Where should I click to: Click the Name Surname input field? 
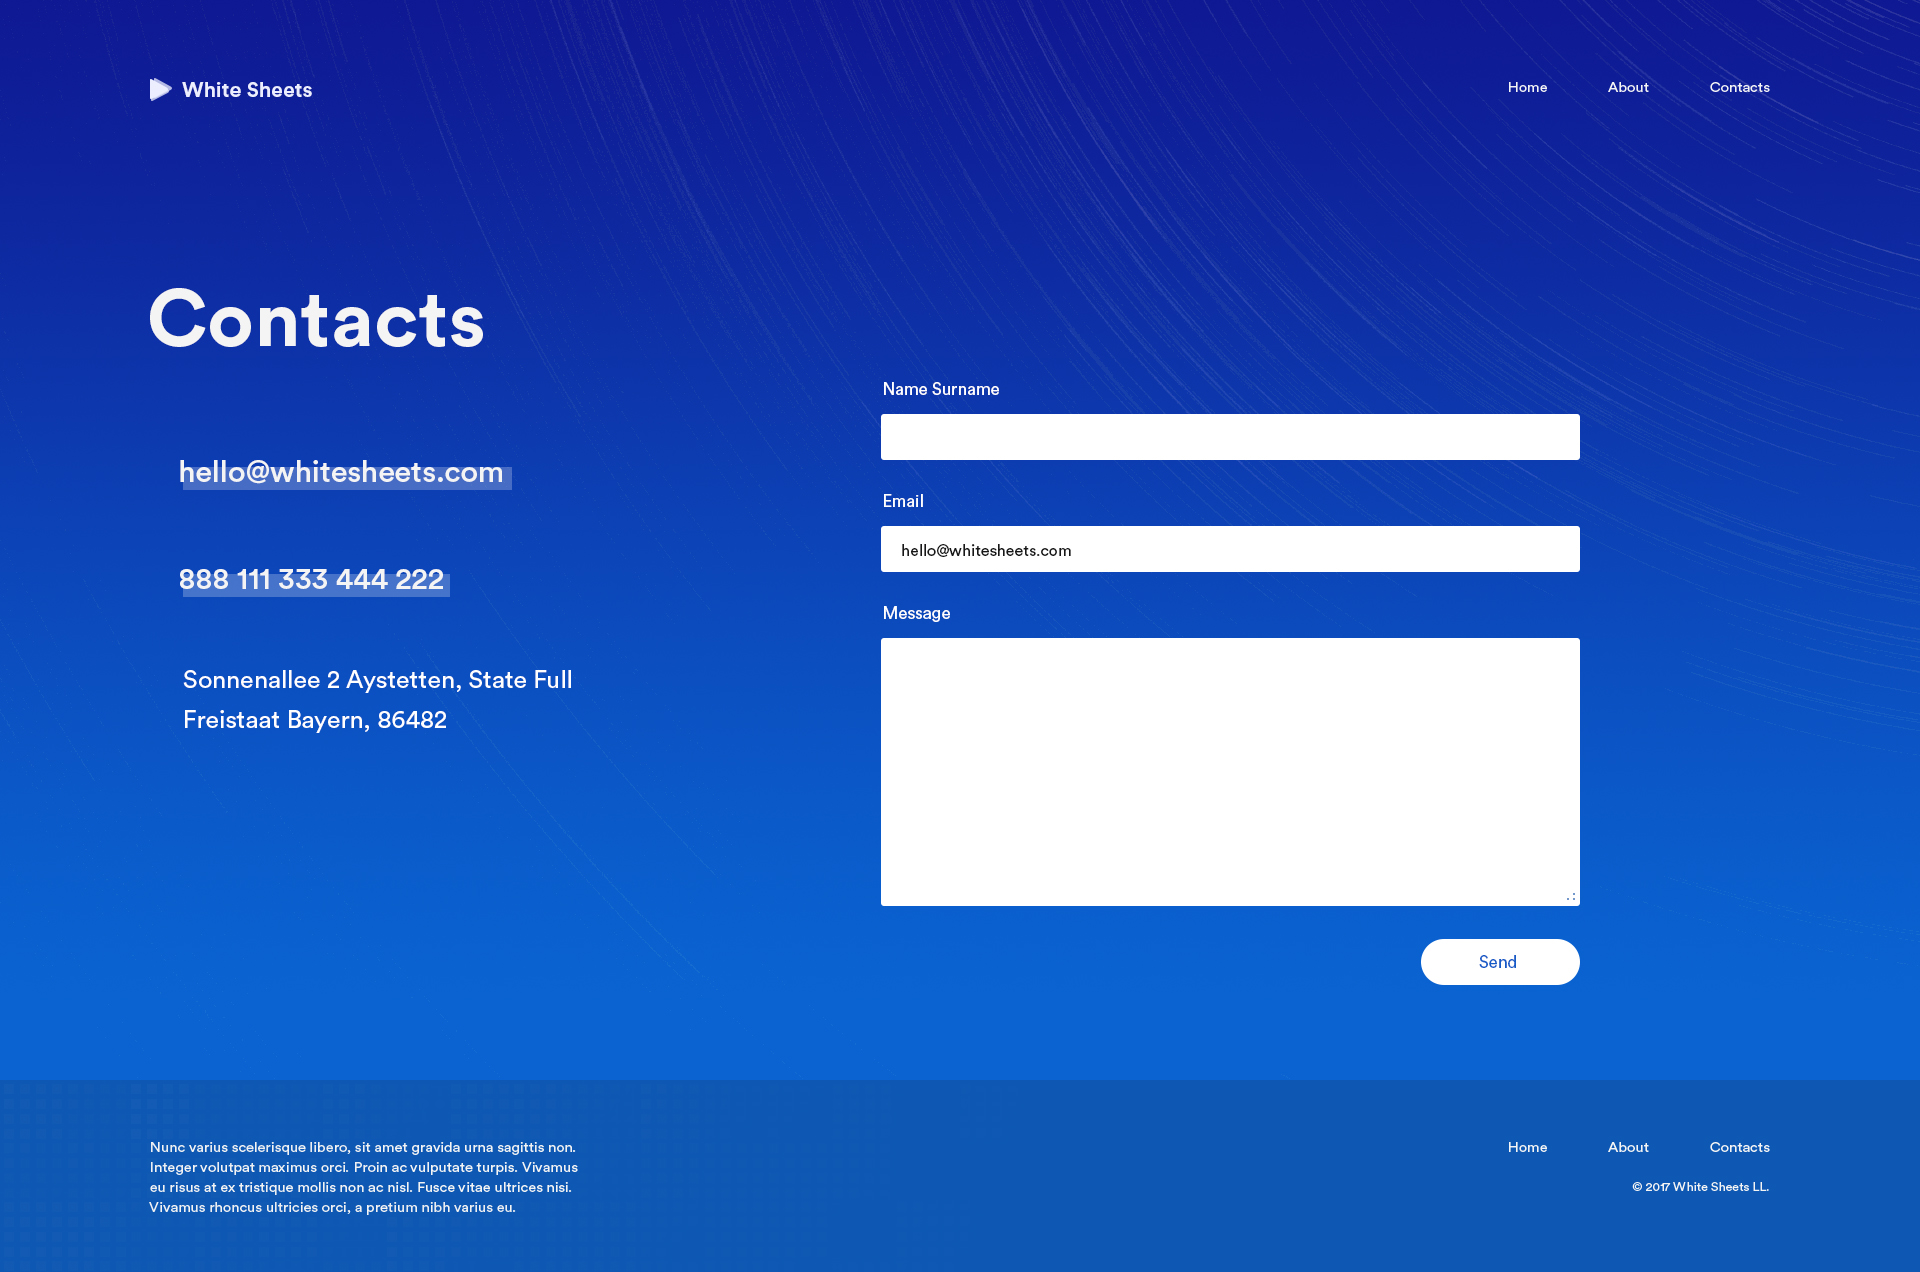[1230, 436]
